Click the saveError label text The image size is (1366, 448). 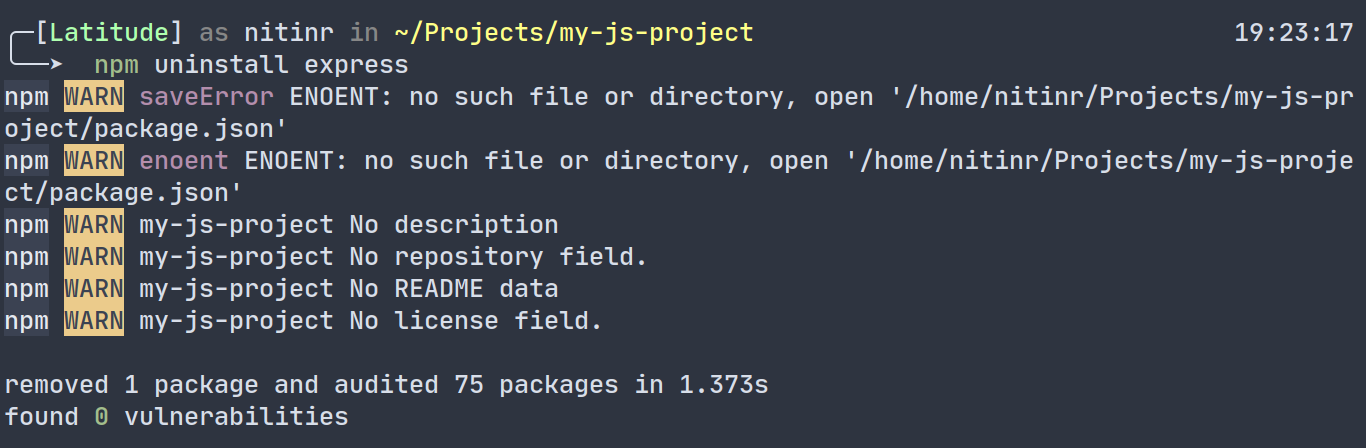(206, 97)
